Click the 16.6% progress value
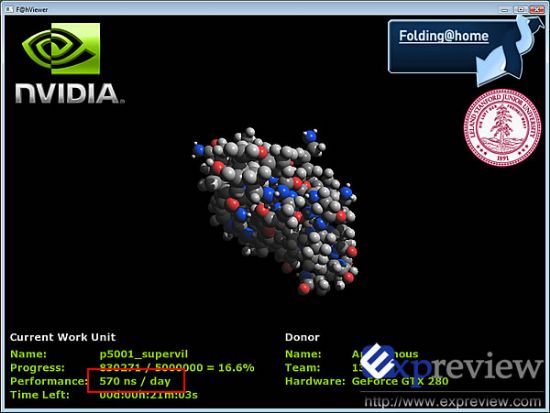The height and width of the screenshot is (413, 550). click(x=236, y=368)
